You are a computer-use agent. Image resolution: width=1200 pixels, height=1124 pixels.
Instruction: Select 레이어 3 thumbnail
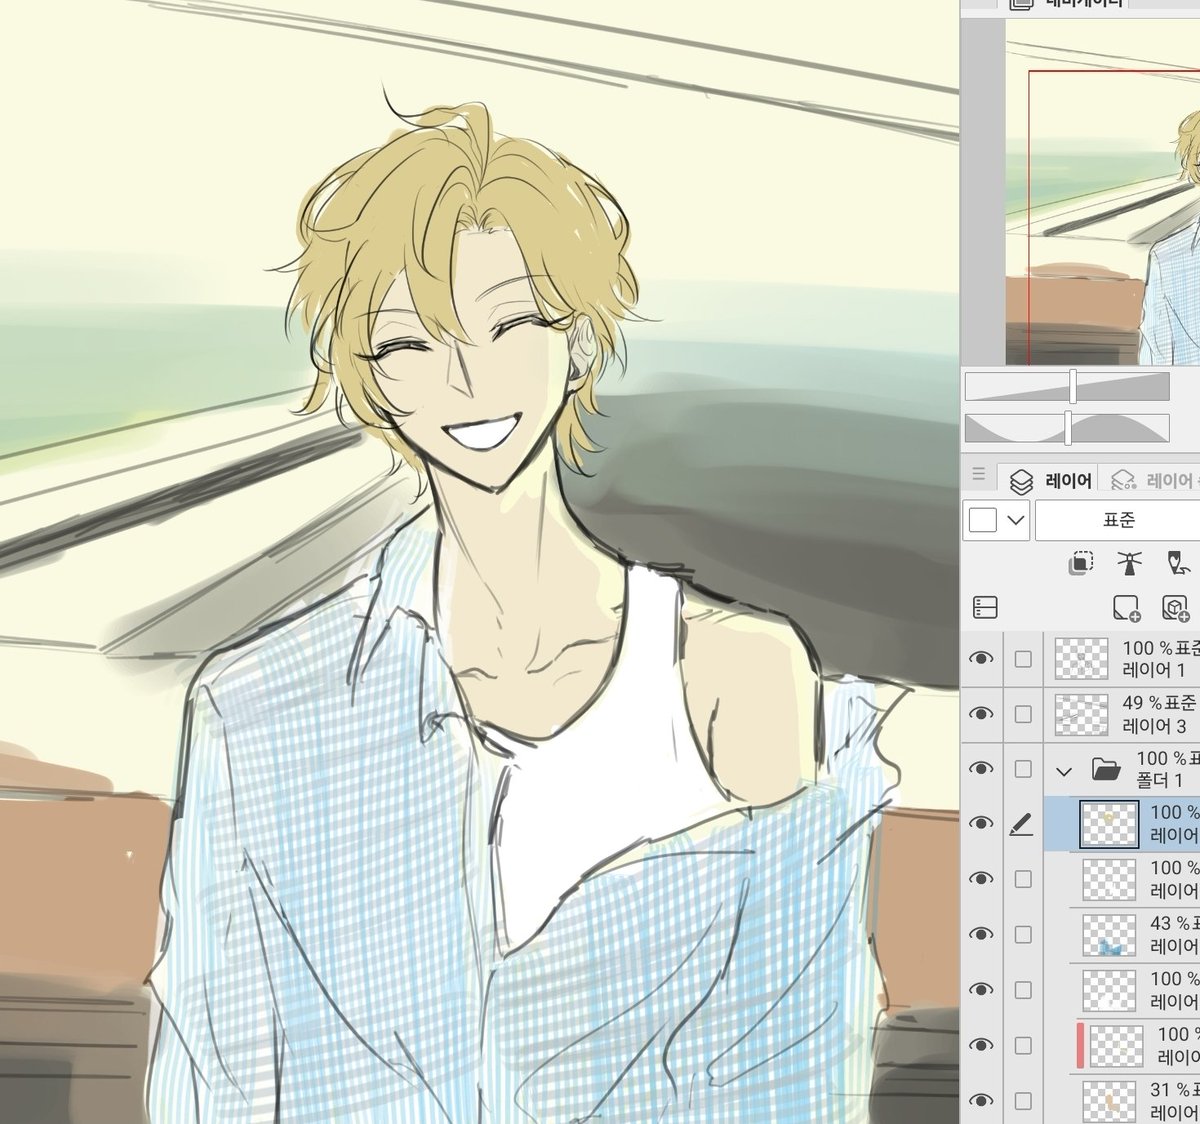click(x=1082, y=714)
